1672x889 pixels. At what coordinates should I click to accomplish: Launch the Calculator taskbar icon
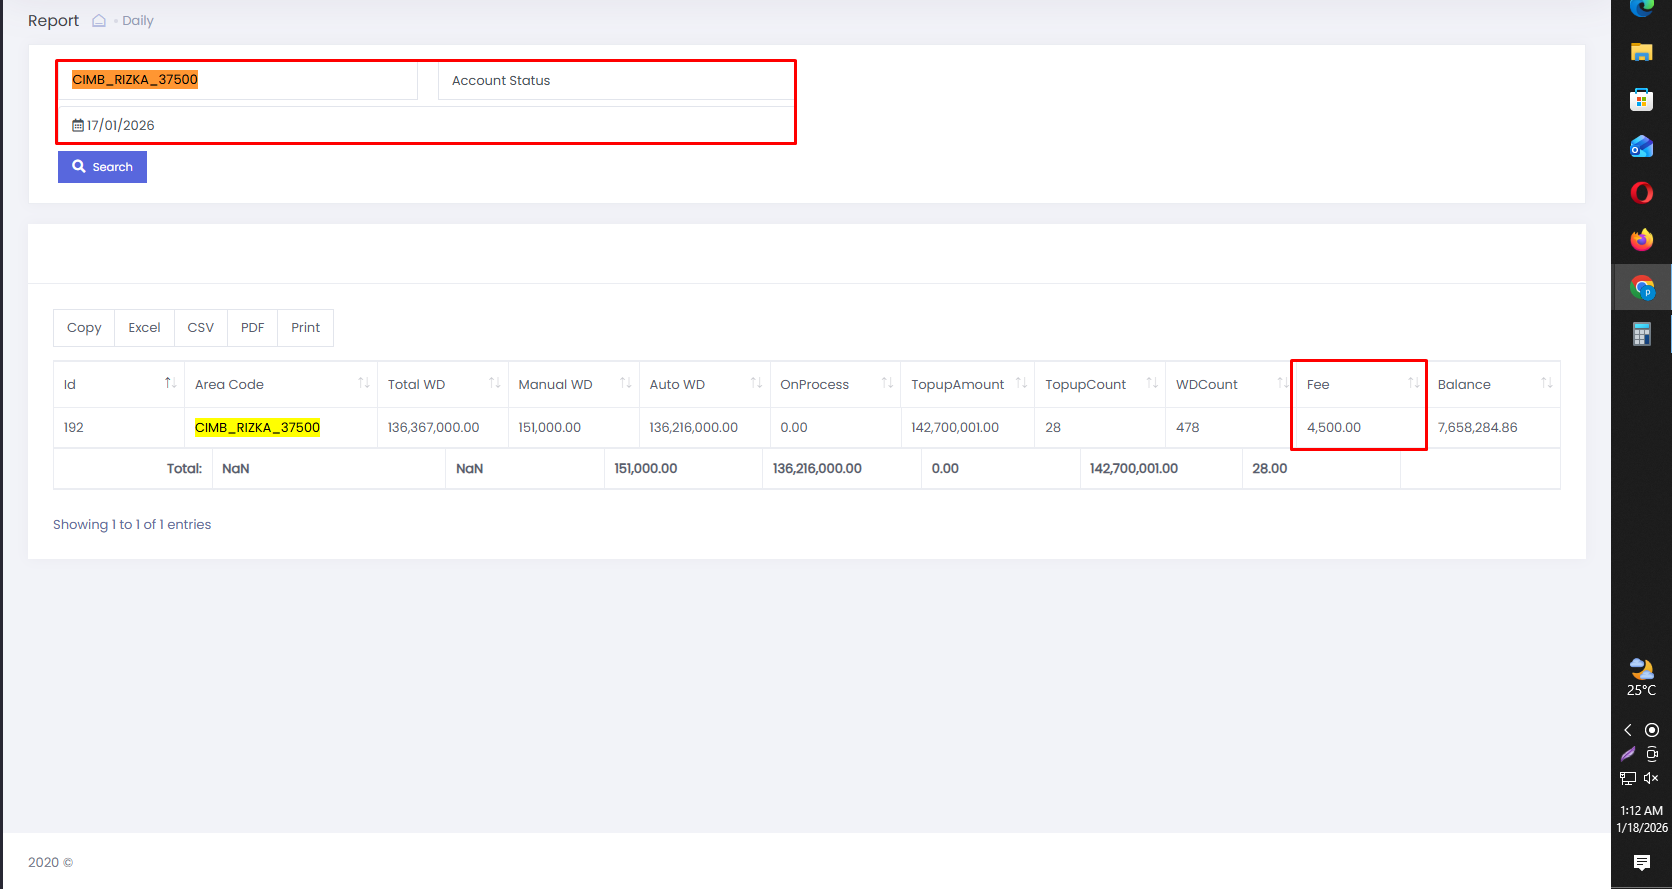tap(1642, 334)
